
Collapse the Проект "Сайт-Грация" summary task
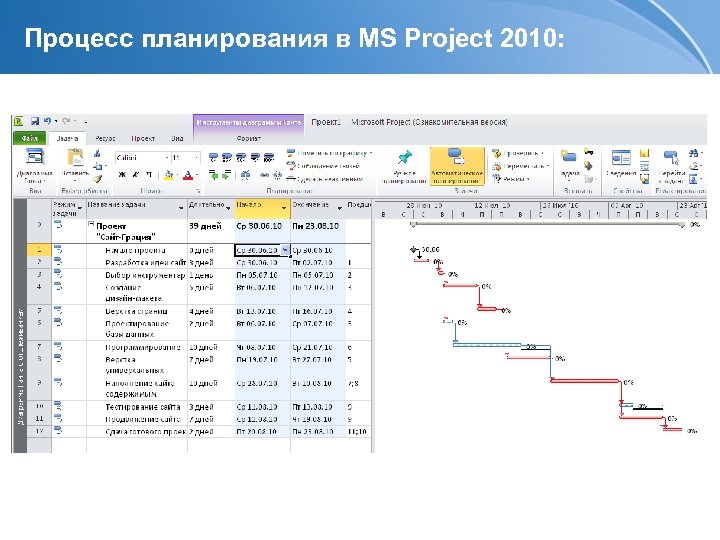click(91, 225)
